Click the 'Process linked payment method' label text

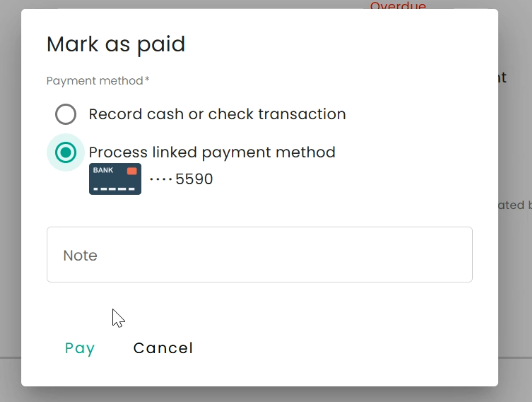pos(212,152)
